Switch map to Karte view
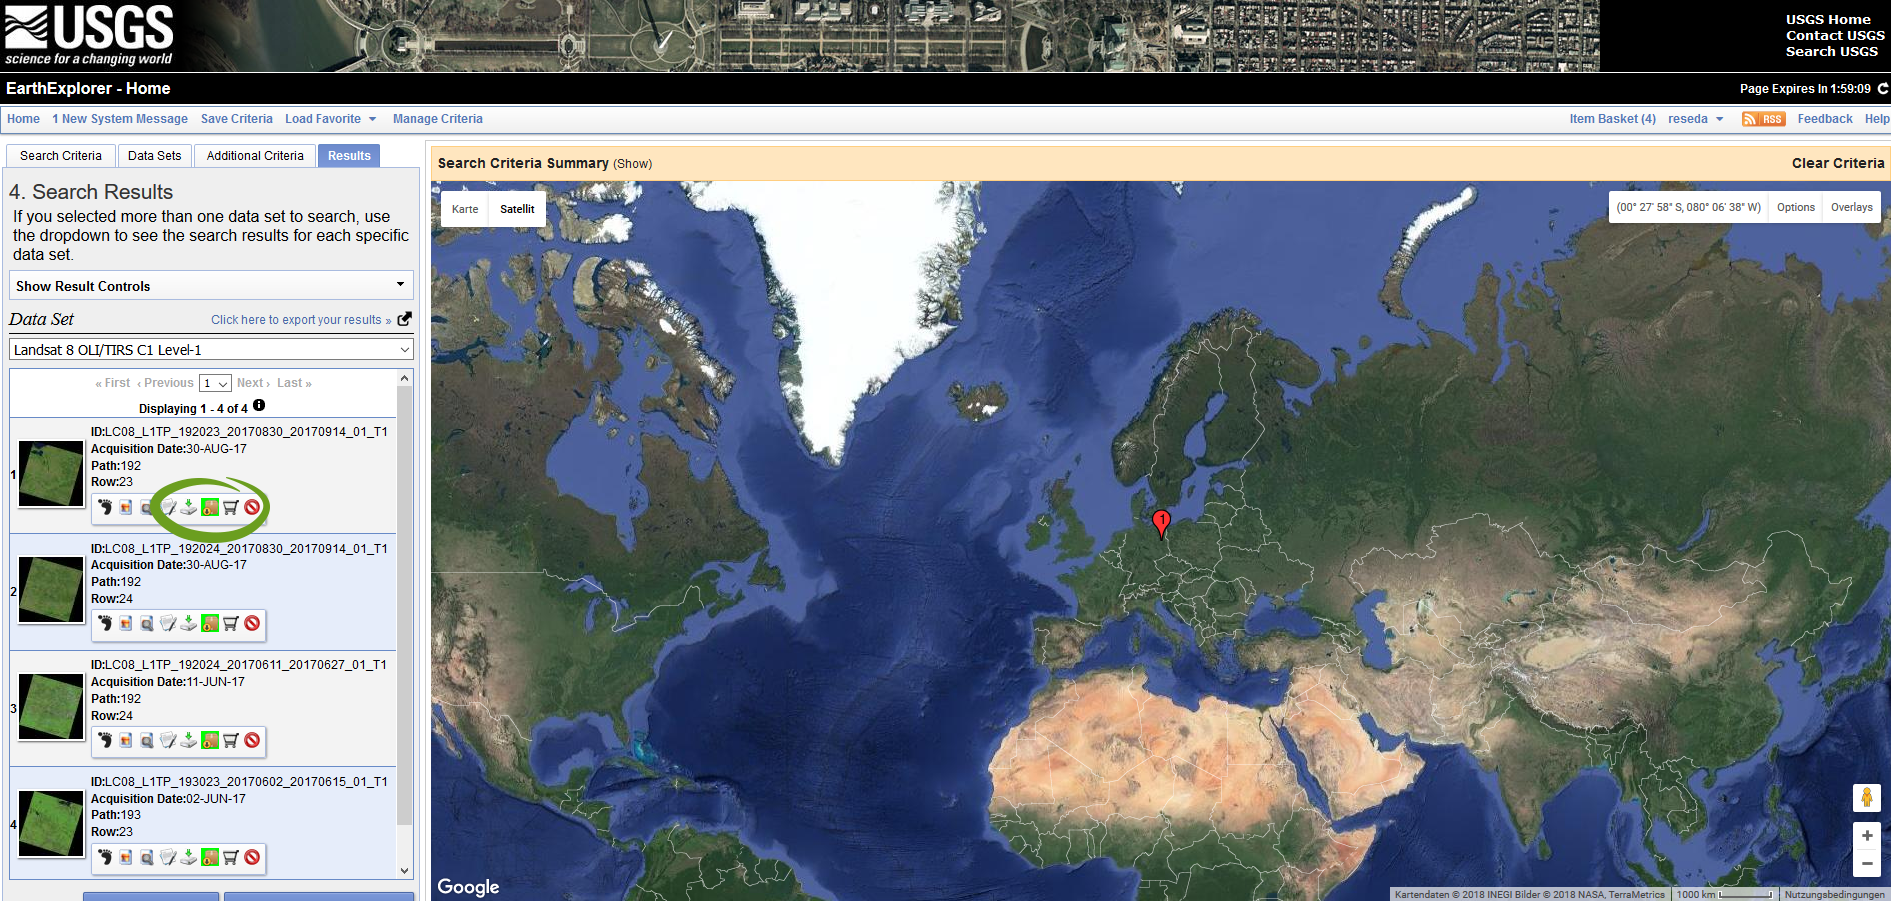Image resolution: width=1891 pixels, height=901 pixels. point(465,209)
